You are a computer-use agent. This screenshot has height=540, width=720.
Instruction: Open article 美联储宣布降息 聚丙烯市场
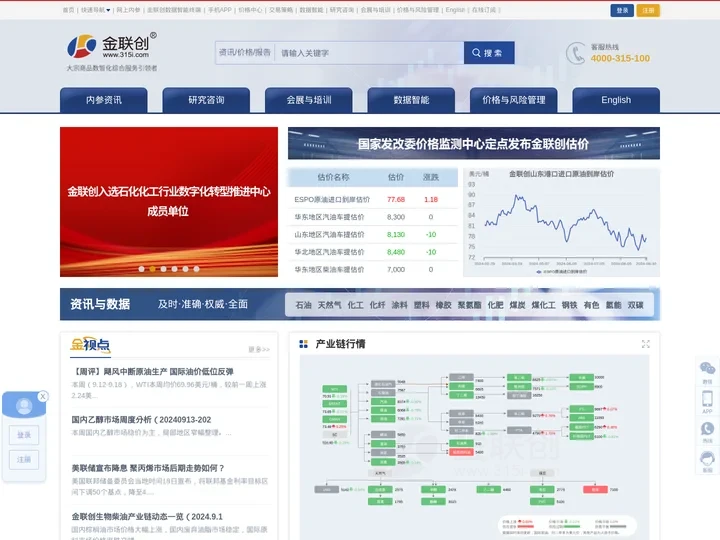148,468
